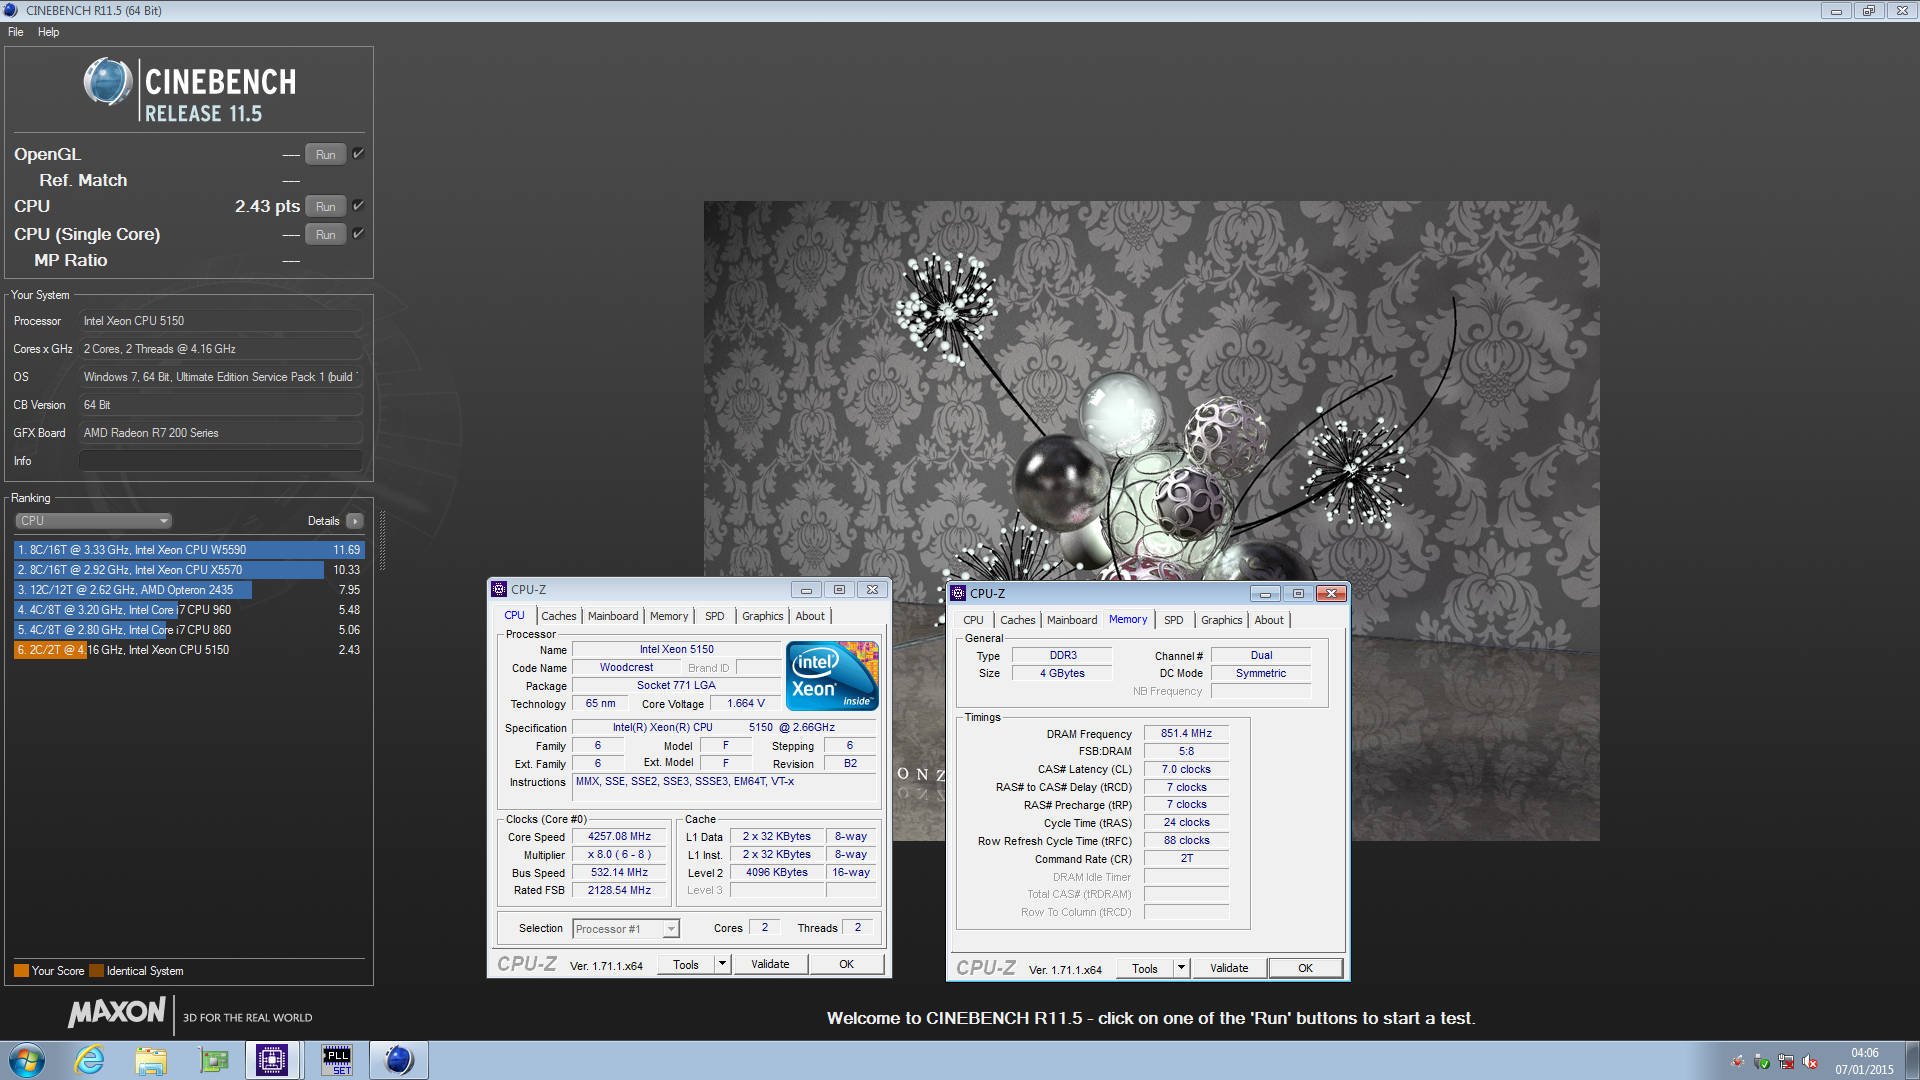
Task: Switch to Caches tab in left CPU-Z
Action: 559,616
